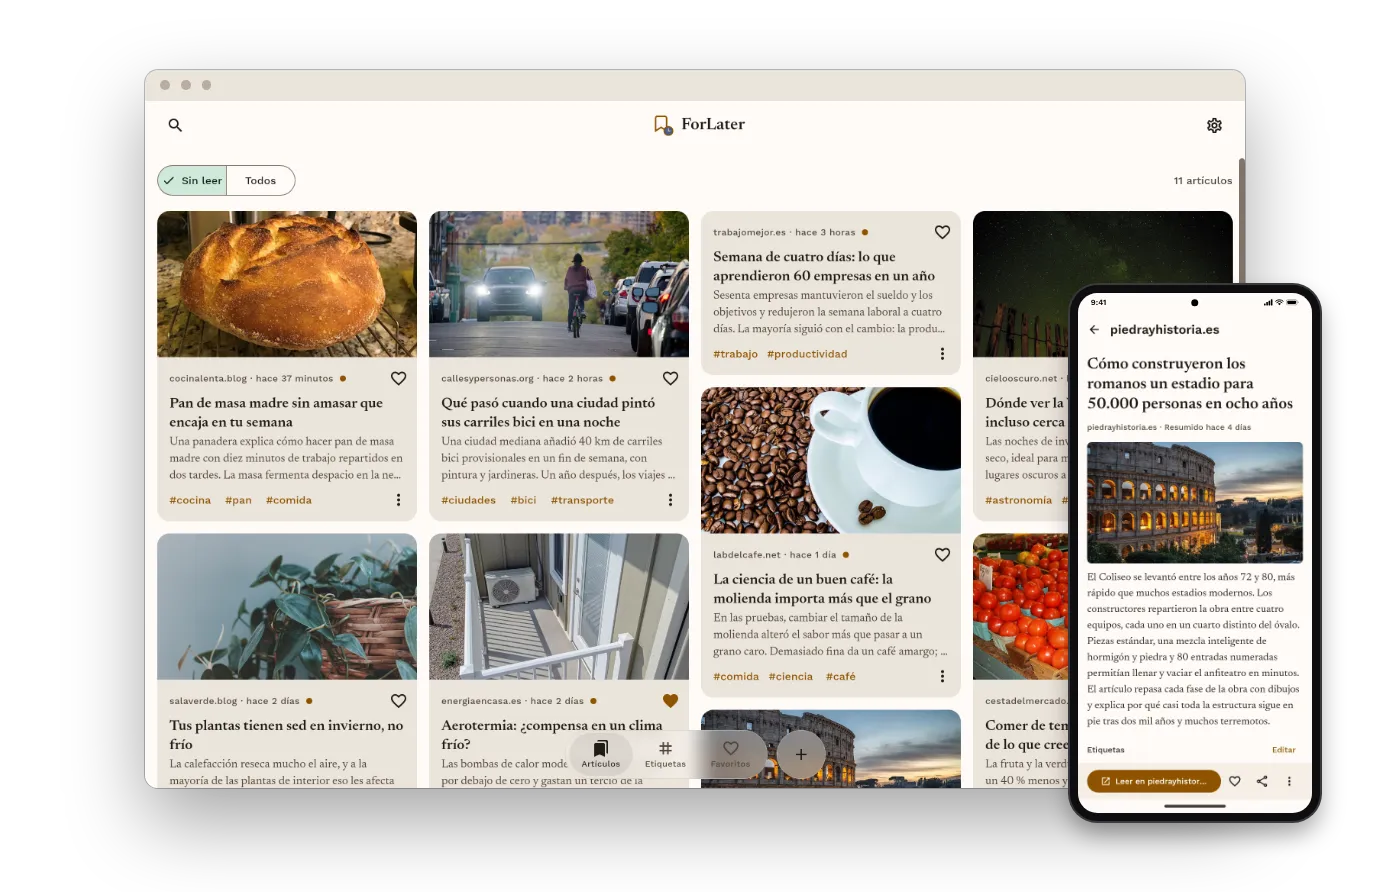Click the ForLater logo in the header
The height and width of the screenshot is (892, 1390).
(x=699, y=124)
